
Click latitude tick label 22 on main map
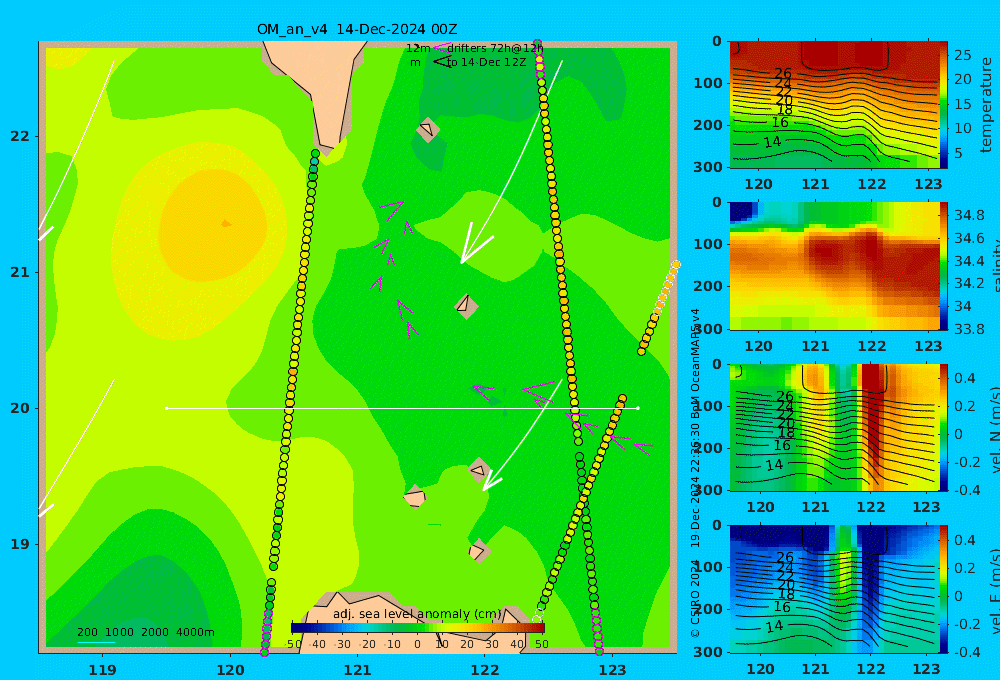[20, 136]
